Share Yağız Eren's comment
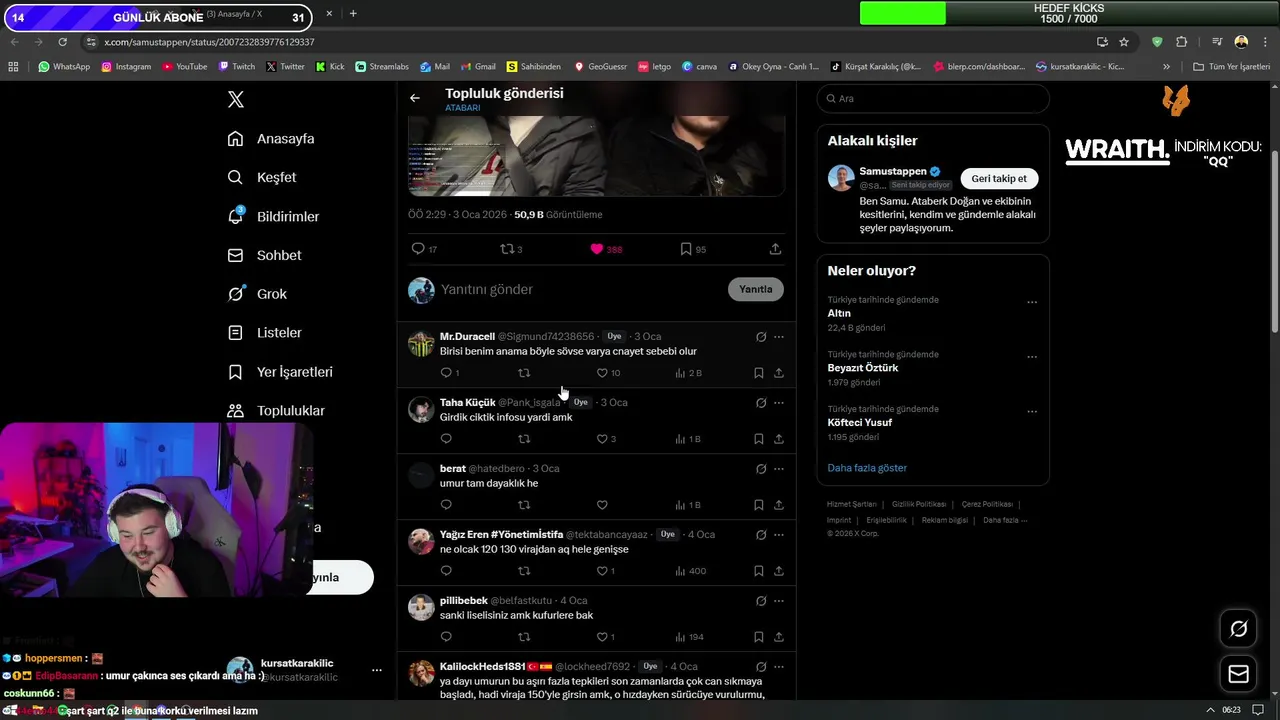Screen dimensions: 1280x720 [779, 571]
